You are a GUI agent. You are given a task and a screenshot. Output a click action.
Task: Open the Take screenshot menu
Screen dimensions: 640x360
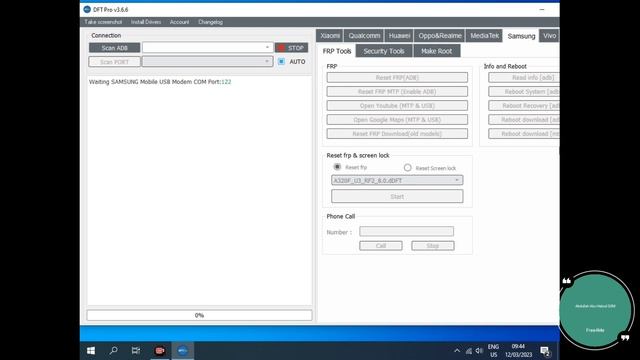(x=103, y=22)
